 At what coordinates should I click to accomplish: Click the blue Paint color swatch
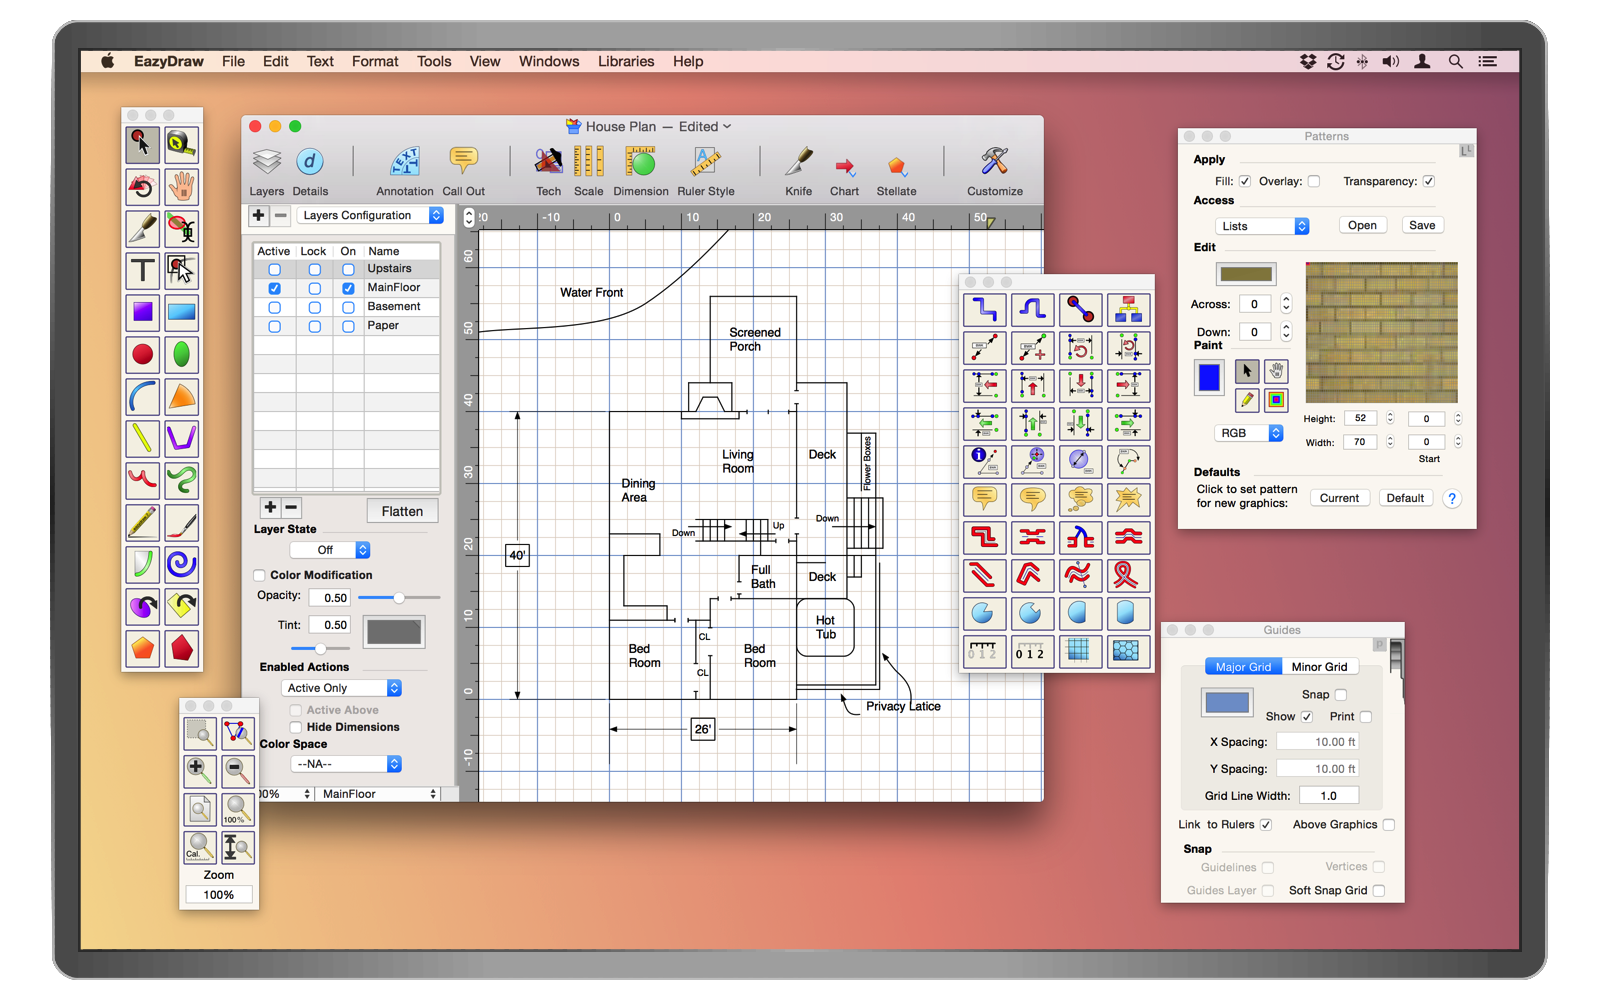click(1209, 377)
